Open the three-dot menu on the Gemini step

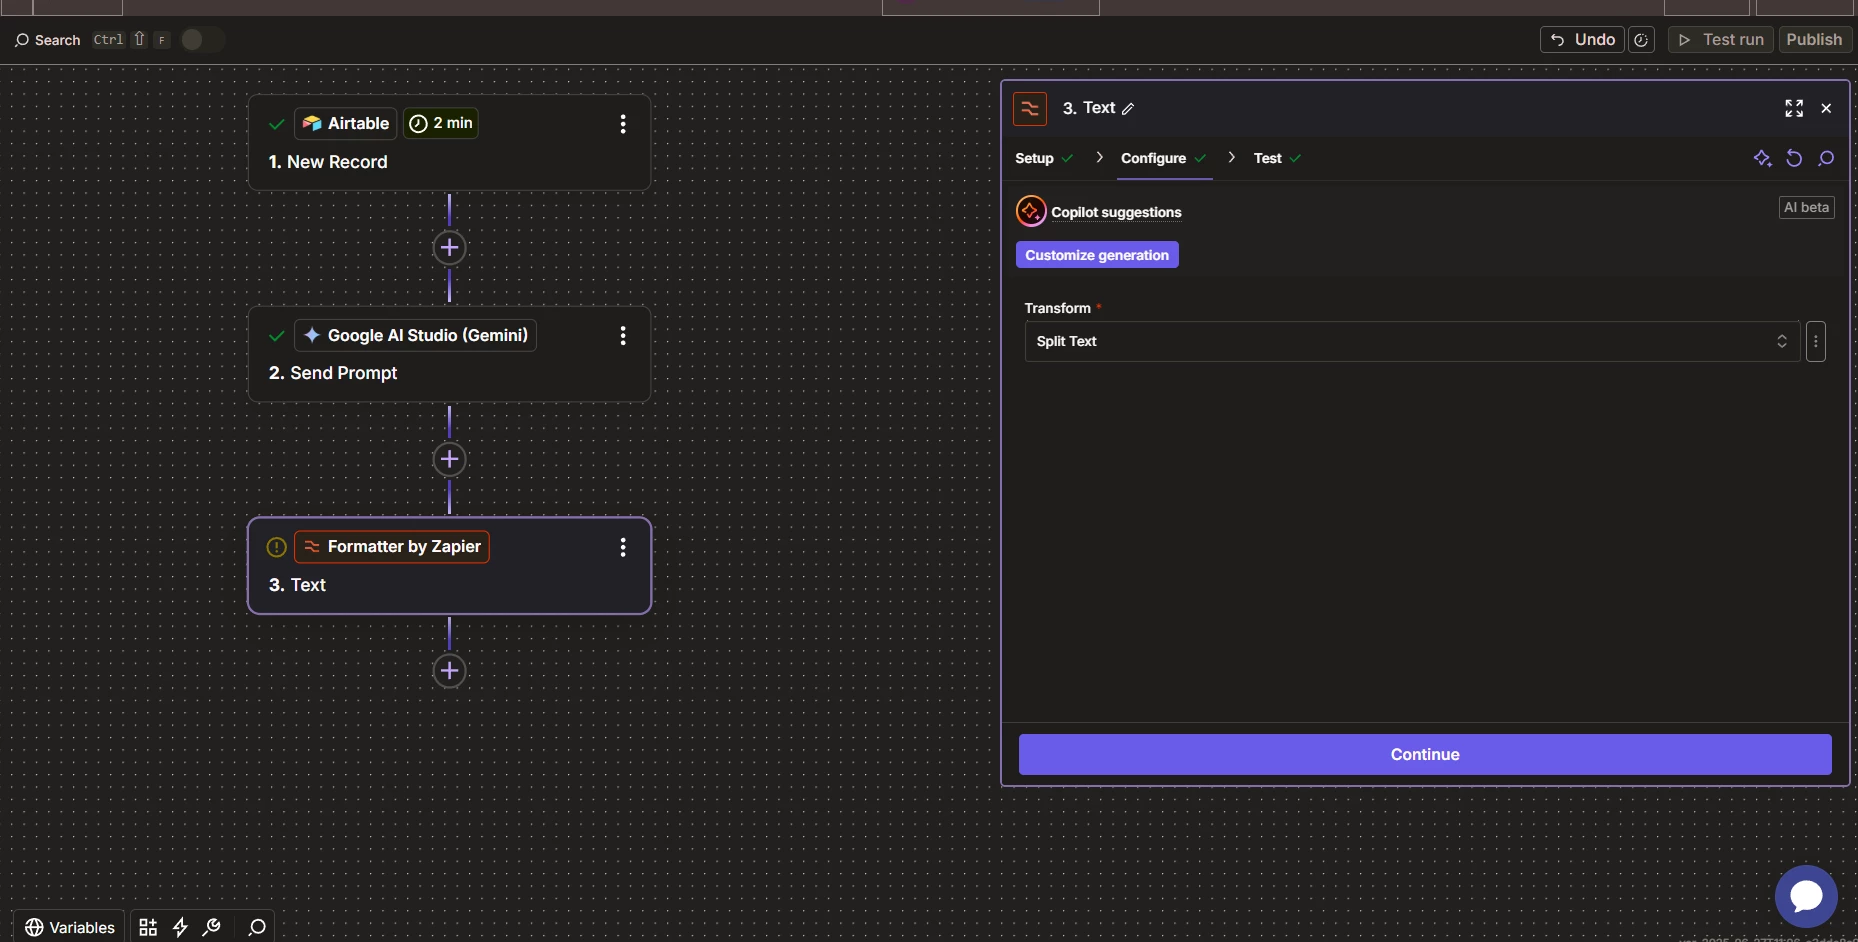click(623, 336)
